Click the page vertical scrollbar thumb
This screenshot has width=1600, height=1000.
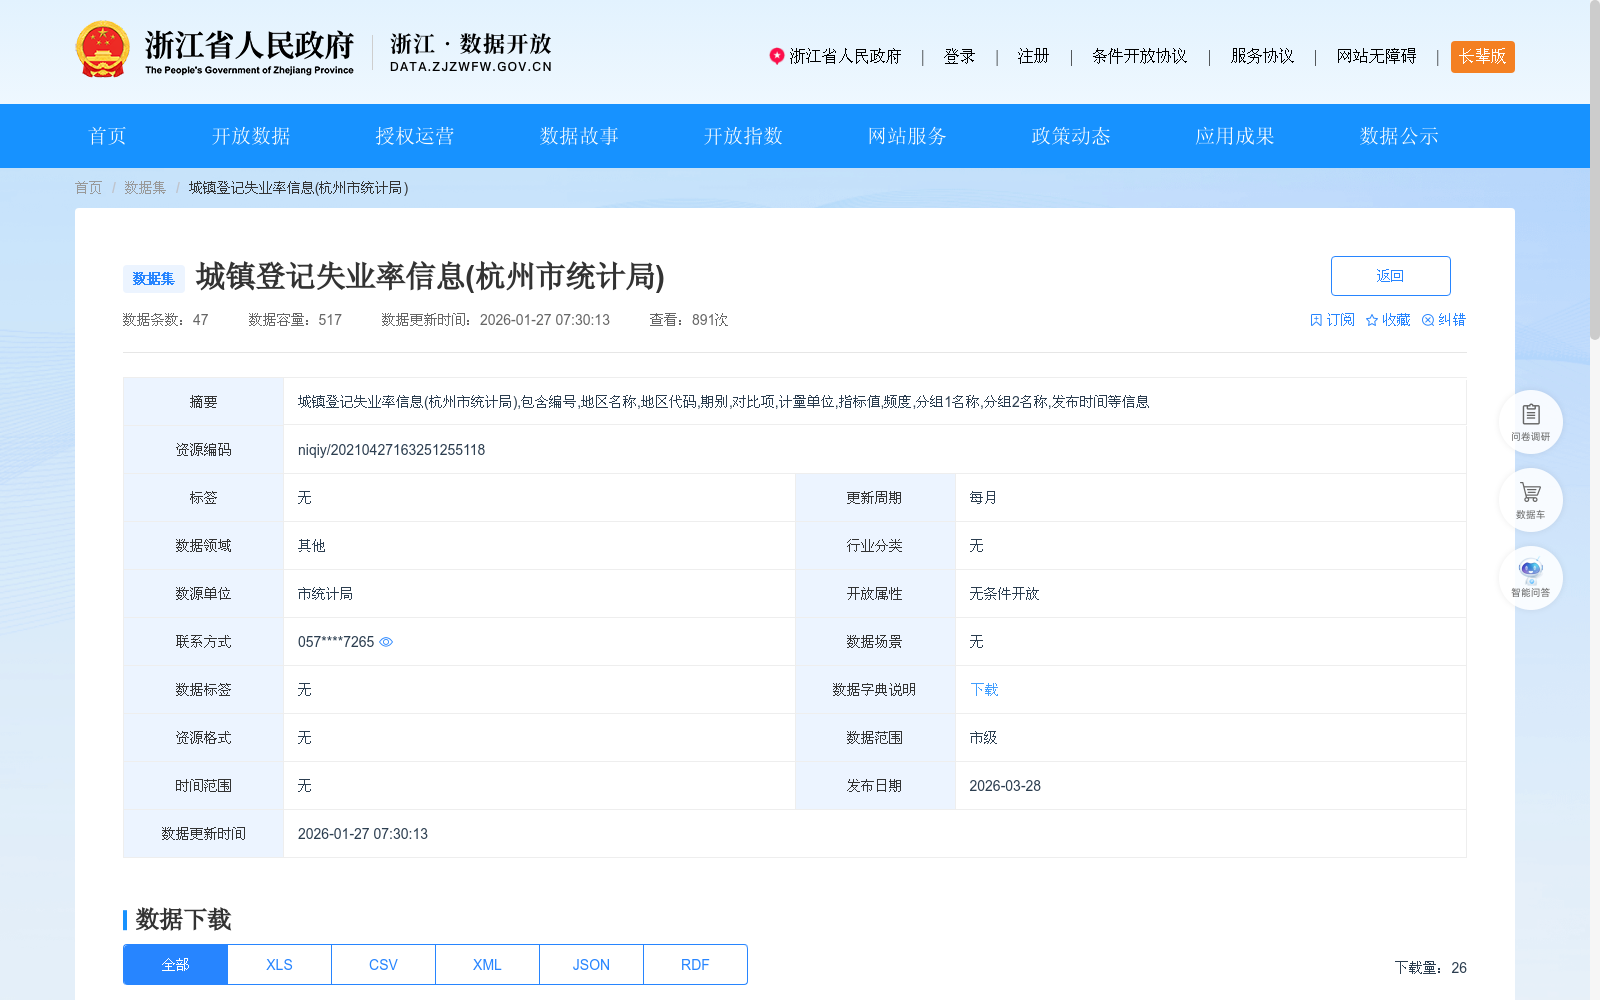[1595, 170]
